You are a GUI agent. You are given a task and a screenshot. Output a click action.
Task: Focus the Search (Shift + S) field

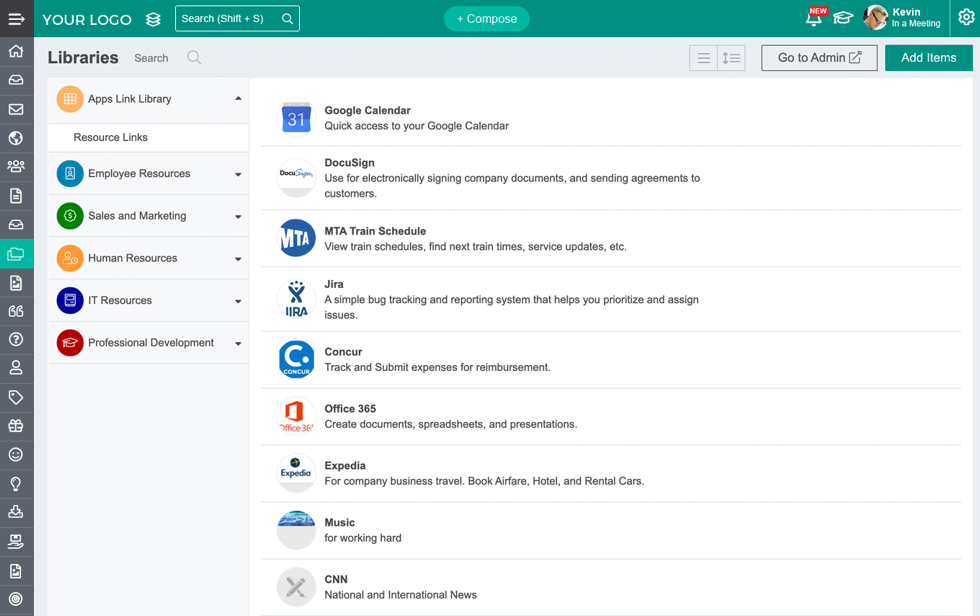click(238, 19)
